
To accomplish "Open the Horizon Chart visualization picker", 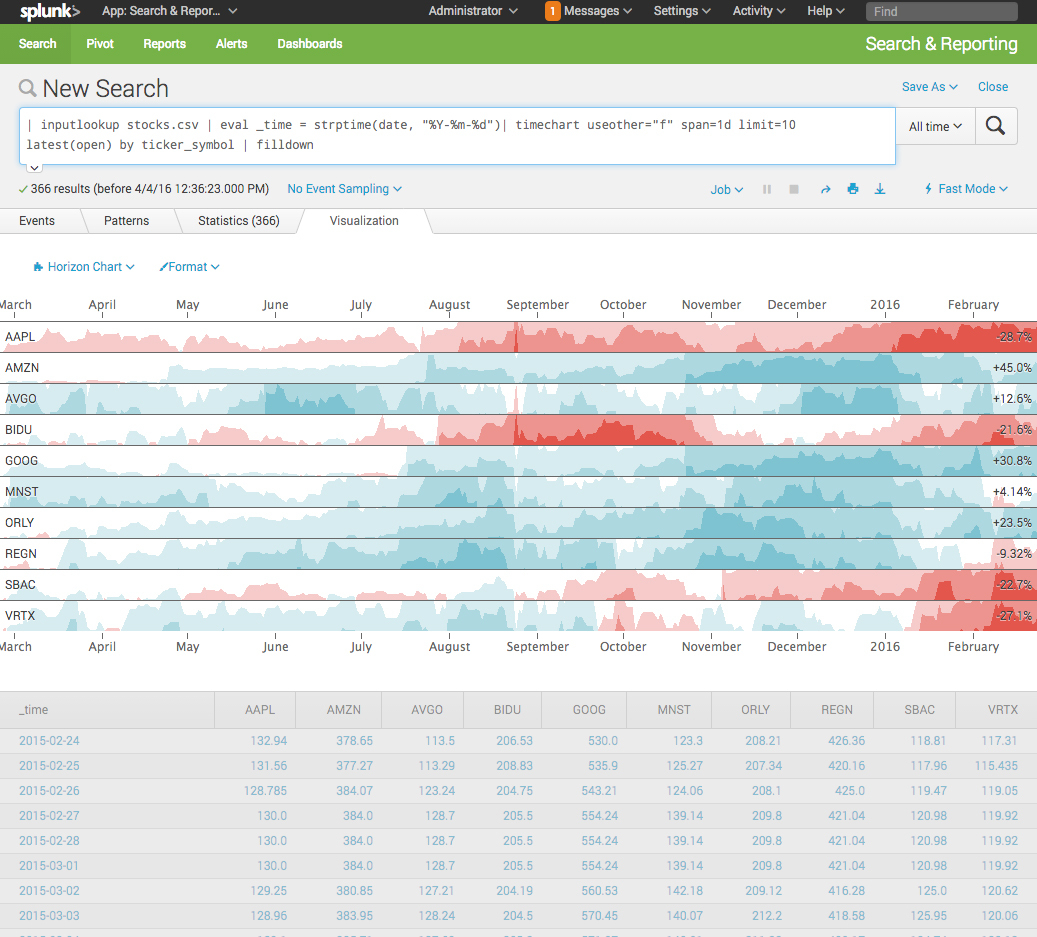I will [84, 267].
